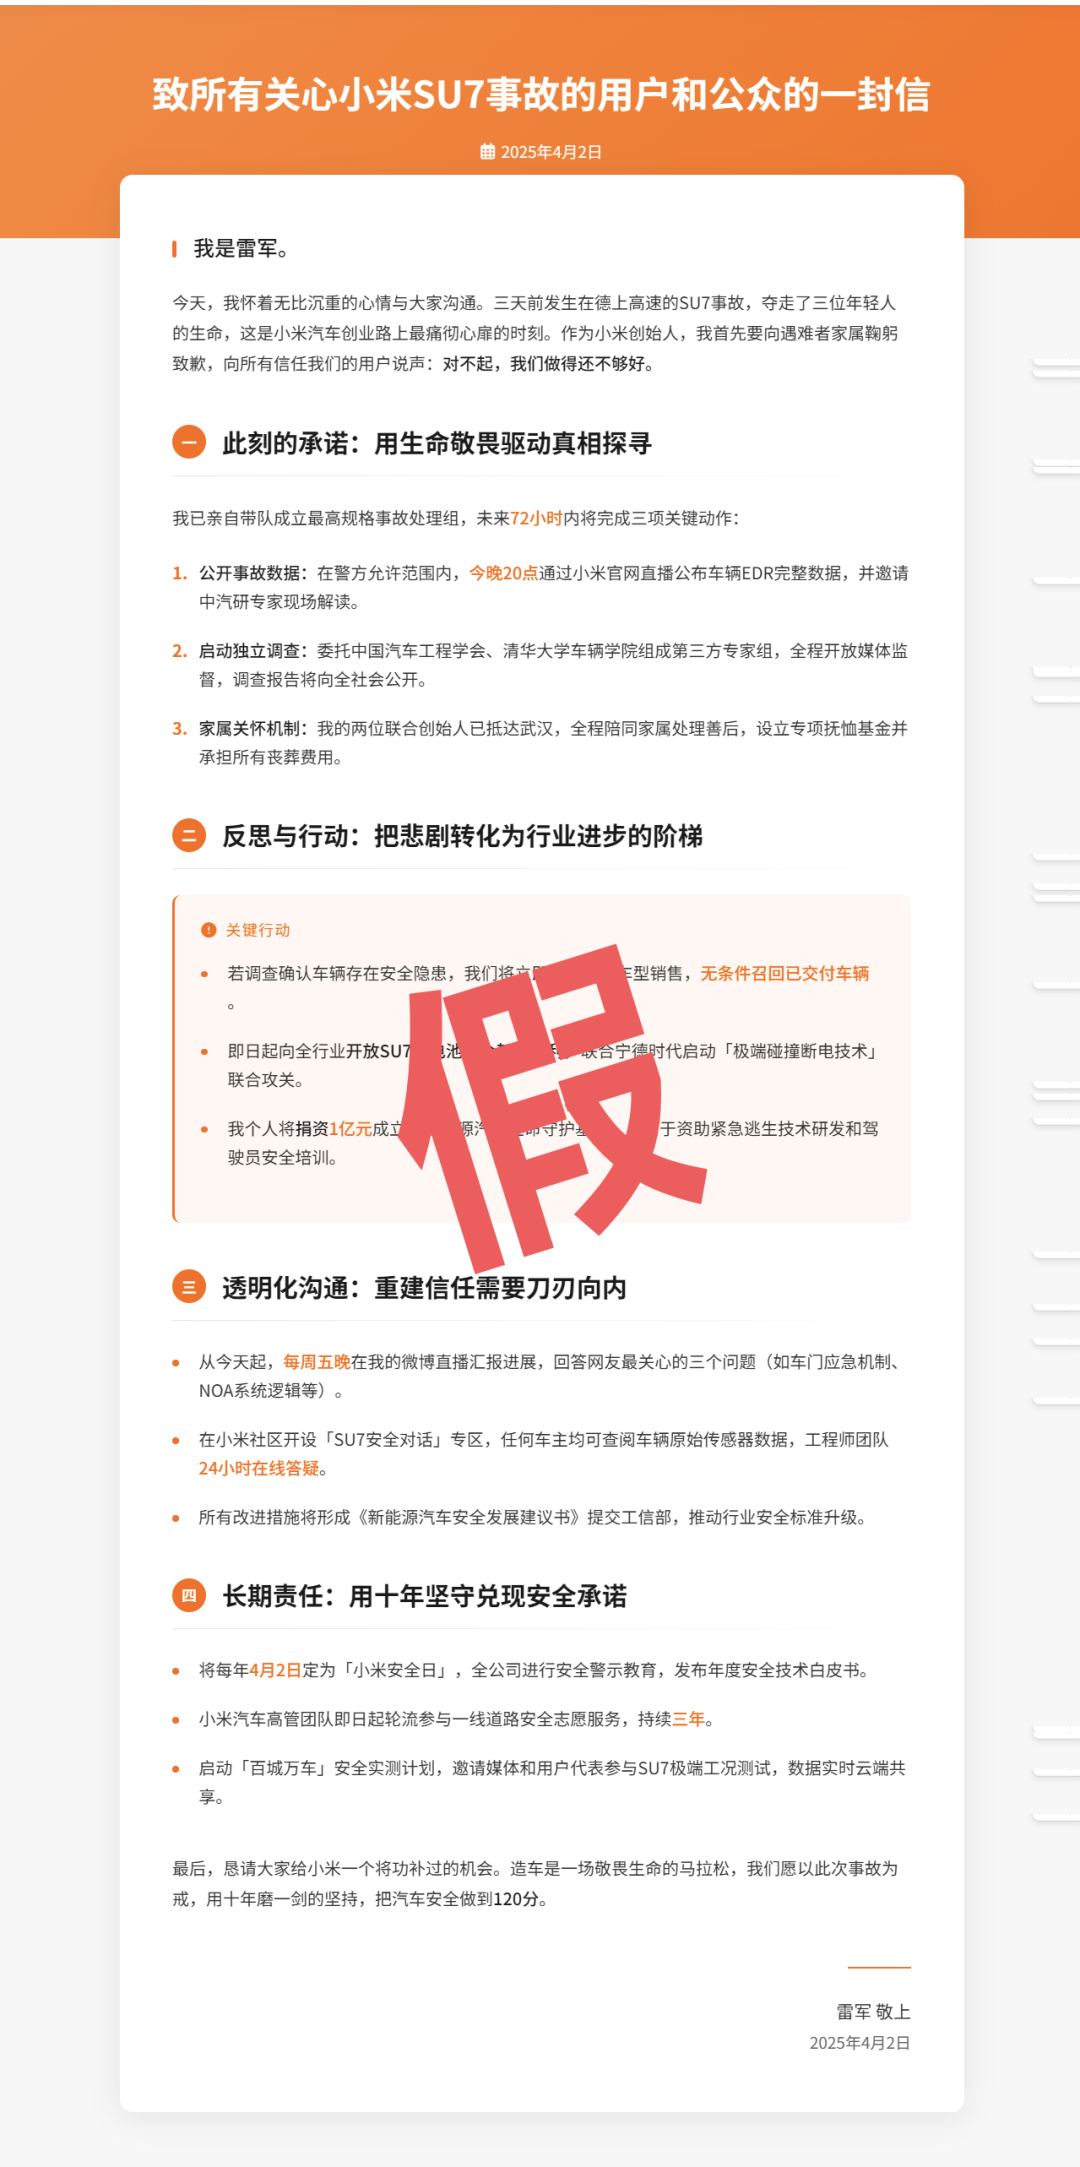The height and width of the screenshot is (2167, 1080).
Task: Click the orange circle numbered 二
Action: coord(189,835)
